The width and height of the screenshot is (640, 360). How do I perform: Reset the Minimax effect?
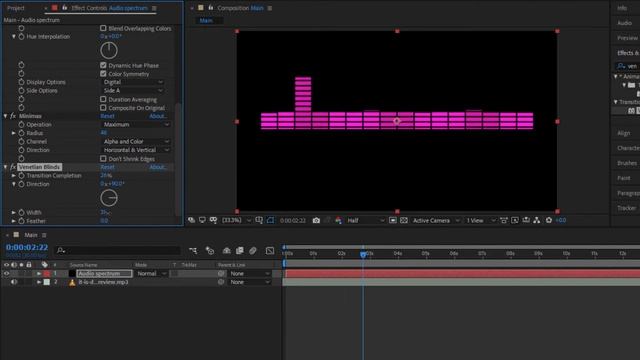click(107, 116)
